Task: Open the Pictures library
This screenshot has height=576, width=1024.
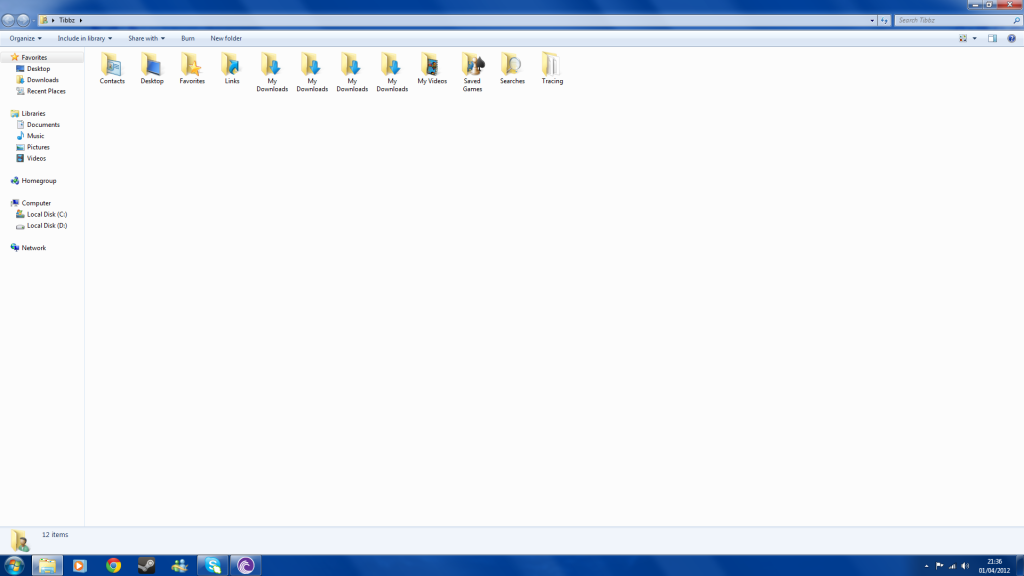Action: point(38,147)
